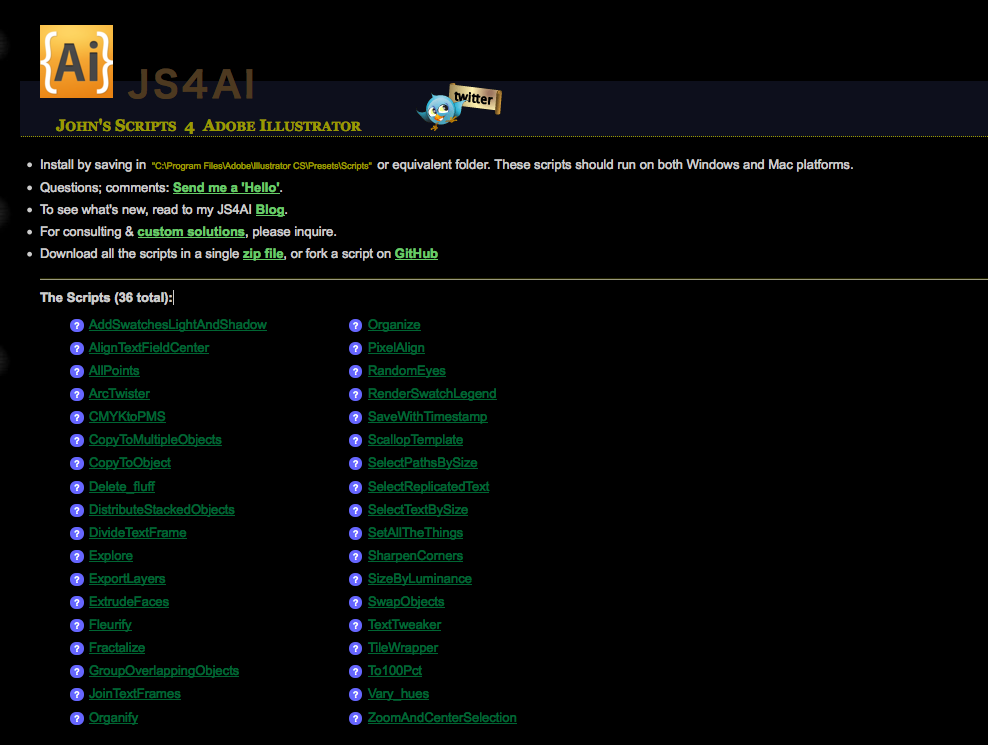
Task: Open the DistributeStackedObjects script link
Action: tap(162, 509)
